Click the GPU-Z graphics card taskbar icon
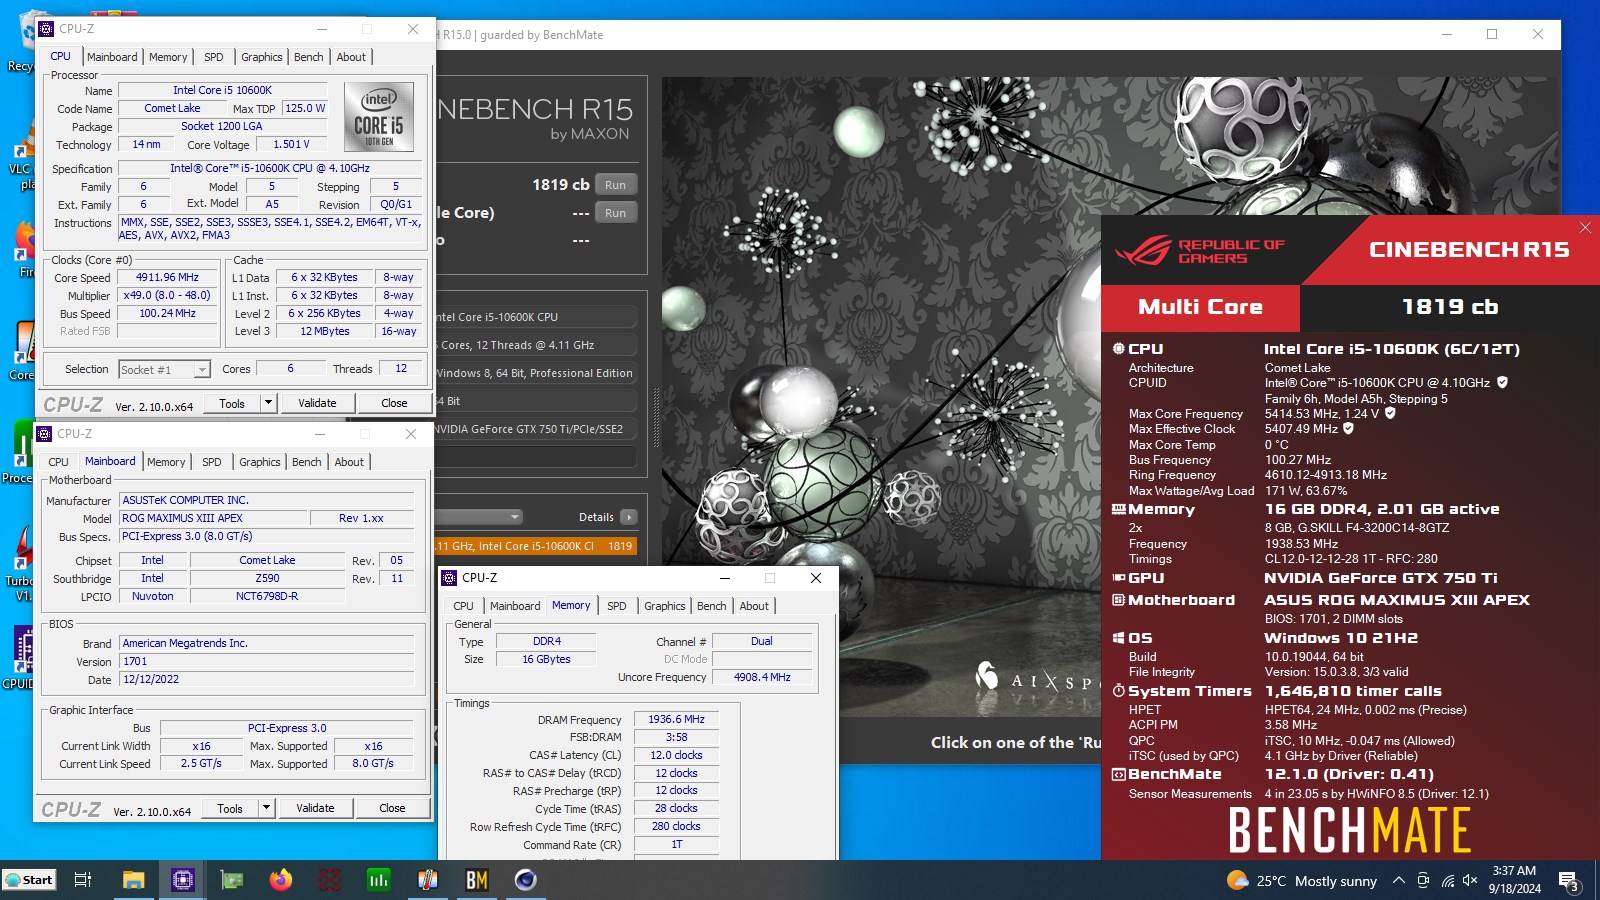This screenshot has width=1600, height=900. [x=232, y=880]
